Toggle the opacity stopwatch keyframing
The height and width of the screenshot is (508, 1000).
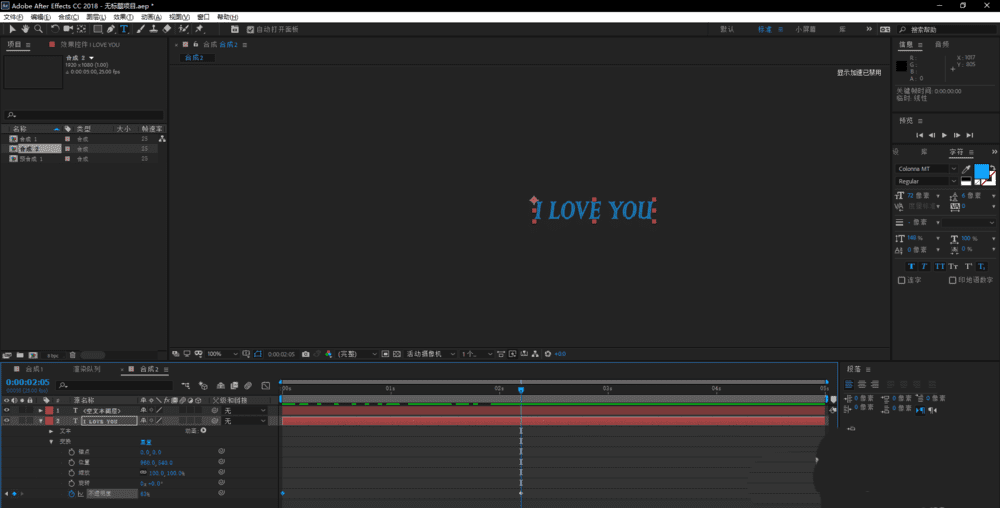click(71, 494)
